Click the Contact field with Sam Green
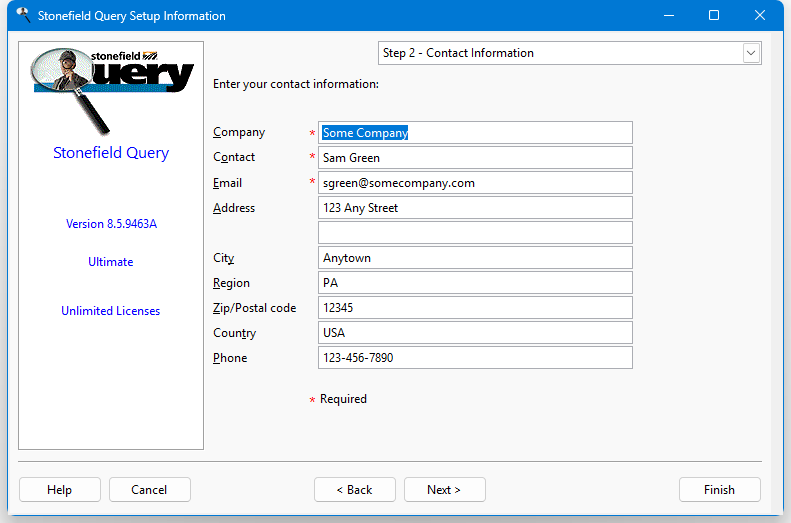 pos(475,158)
